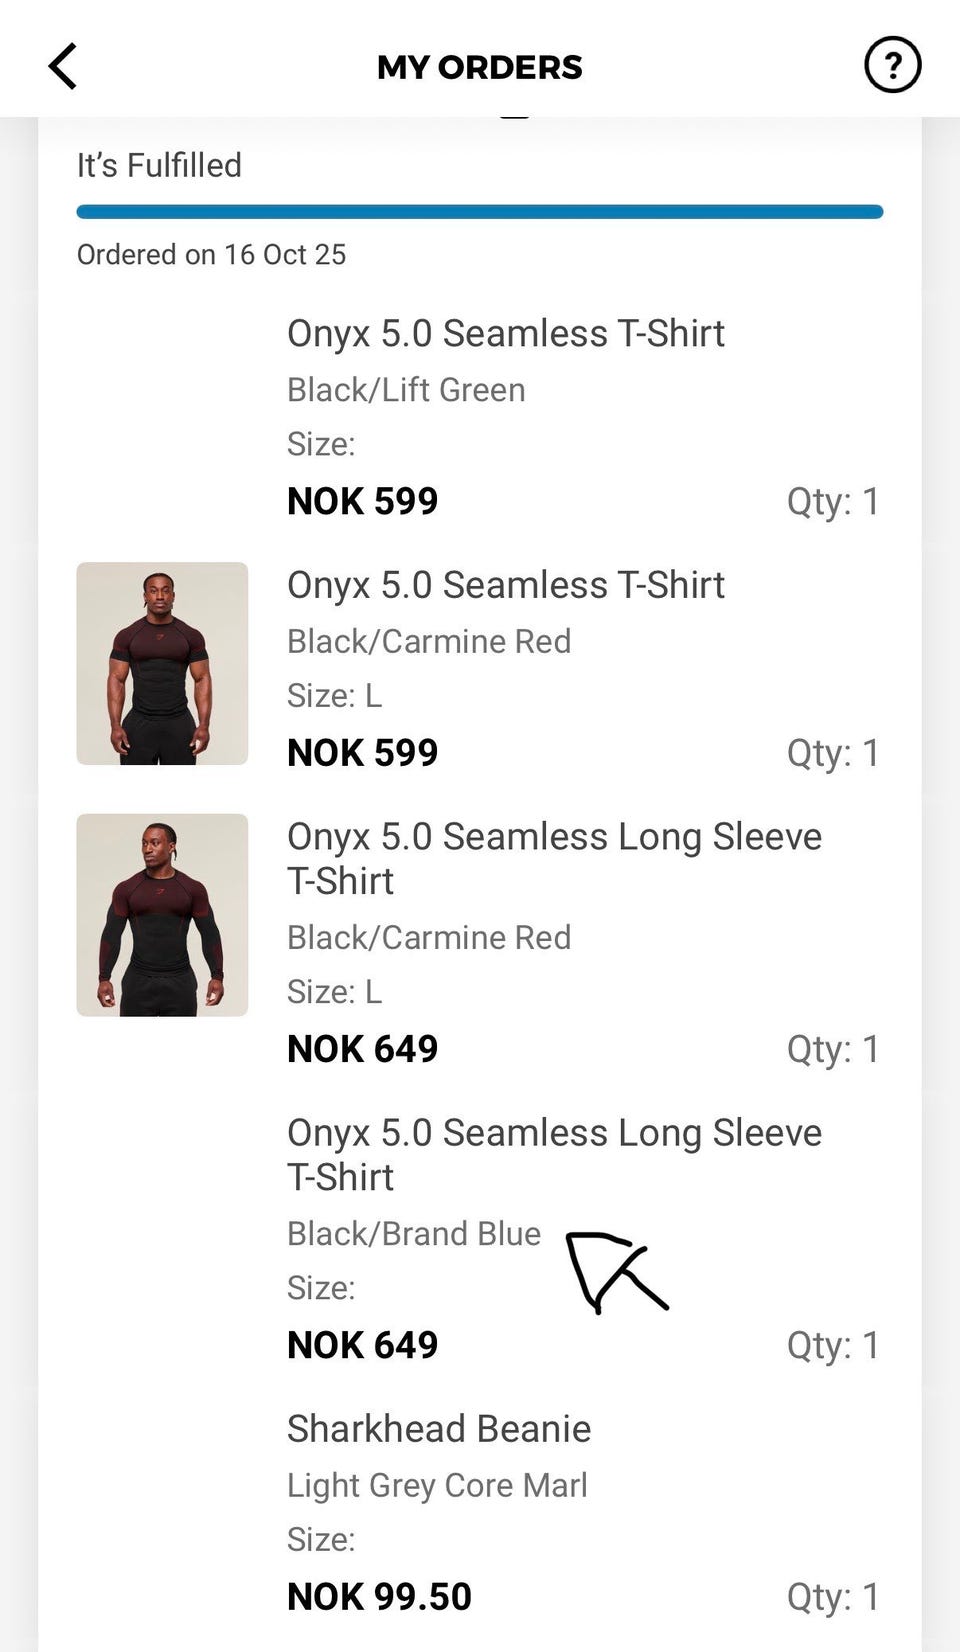Open the help question mark icon
Viewport: 960px width, 1652px height.
coord(892,65)
